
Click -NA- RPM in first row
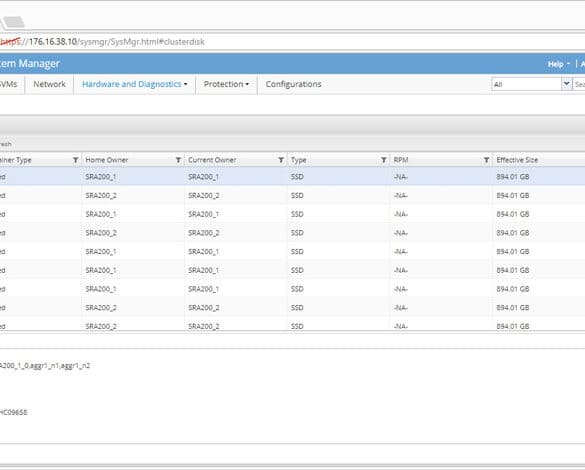(x=401, y=177)
